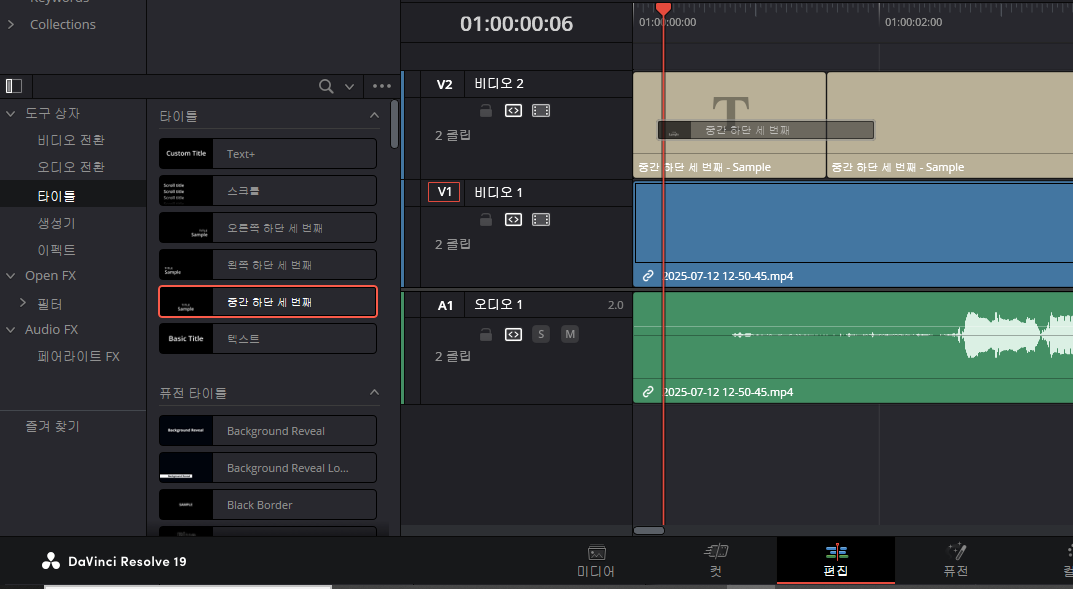Viewport: 1073px width, 589px height.
Task: Select 생성기 category
Action: [x=56, y=223]
